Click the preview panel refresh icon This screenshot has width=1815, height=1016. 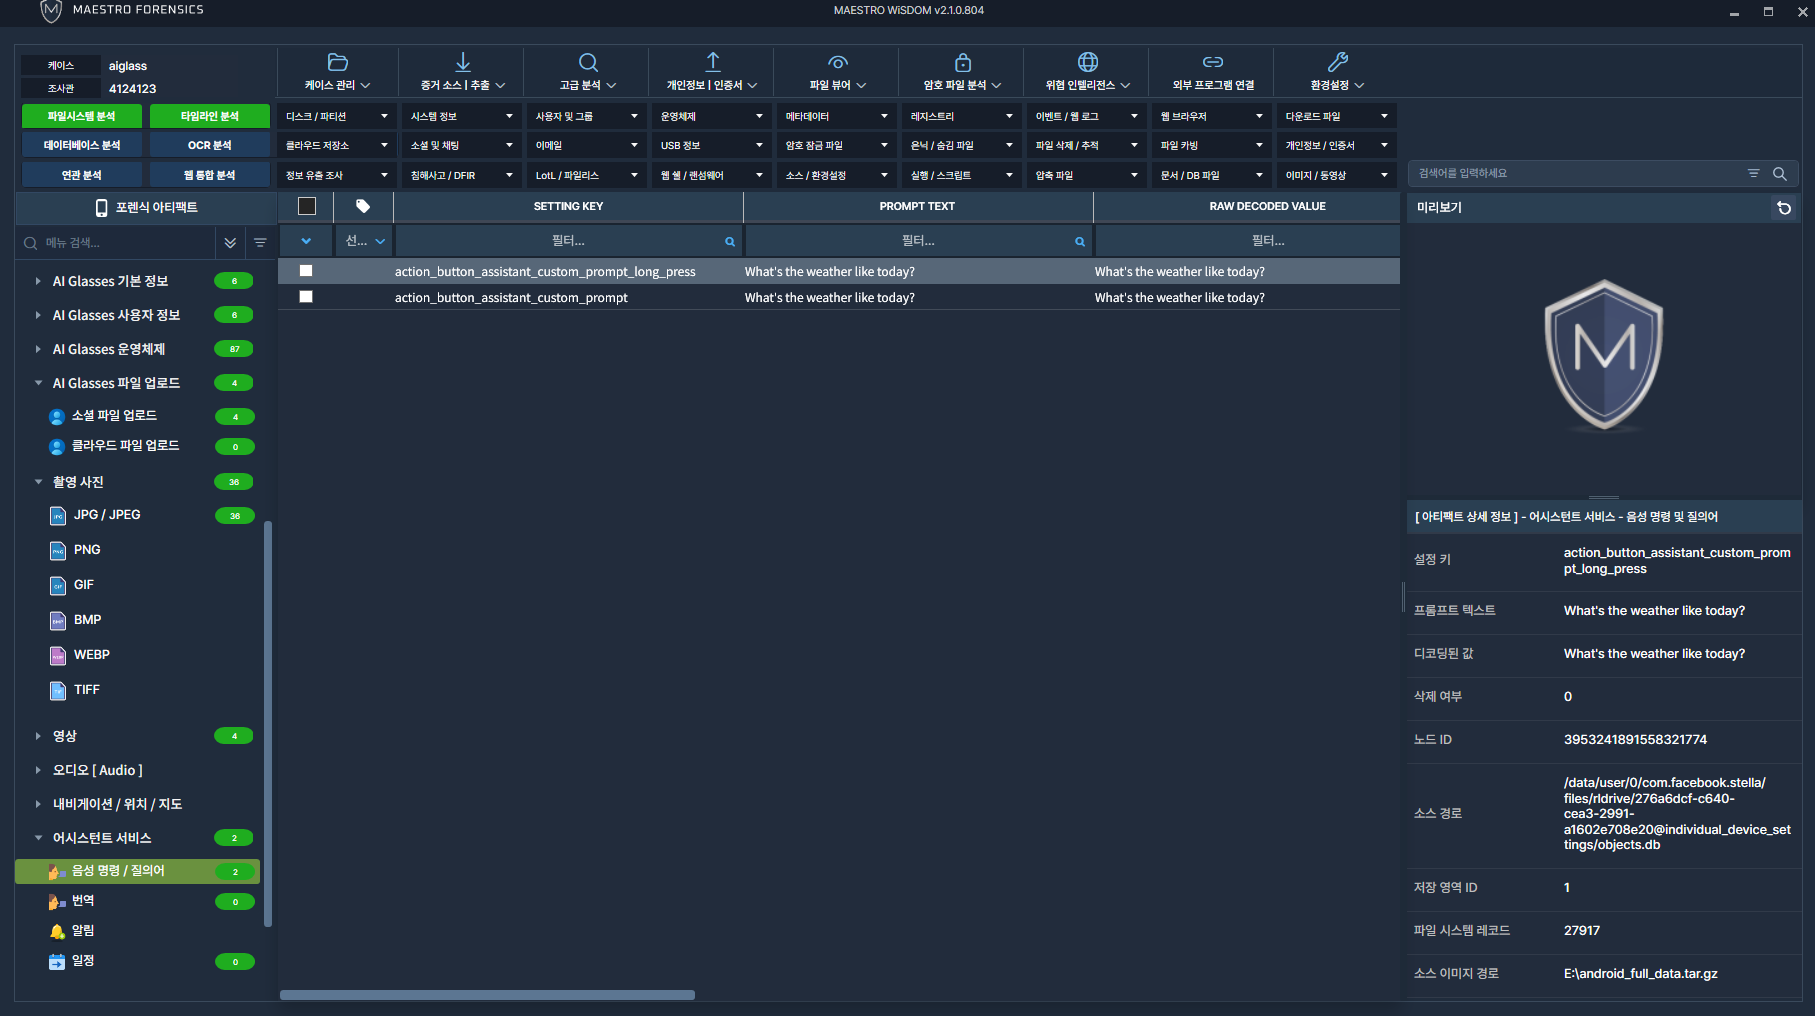(x=1784, y=208)
